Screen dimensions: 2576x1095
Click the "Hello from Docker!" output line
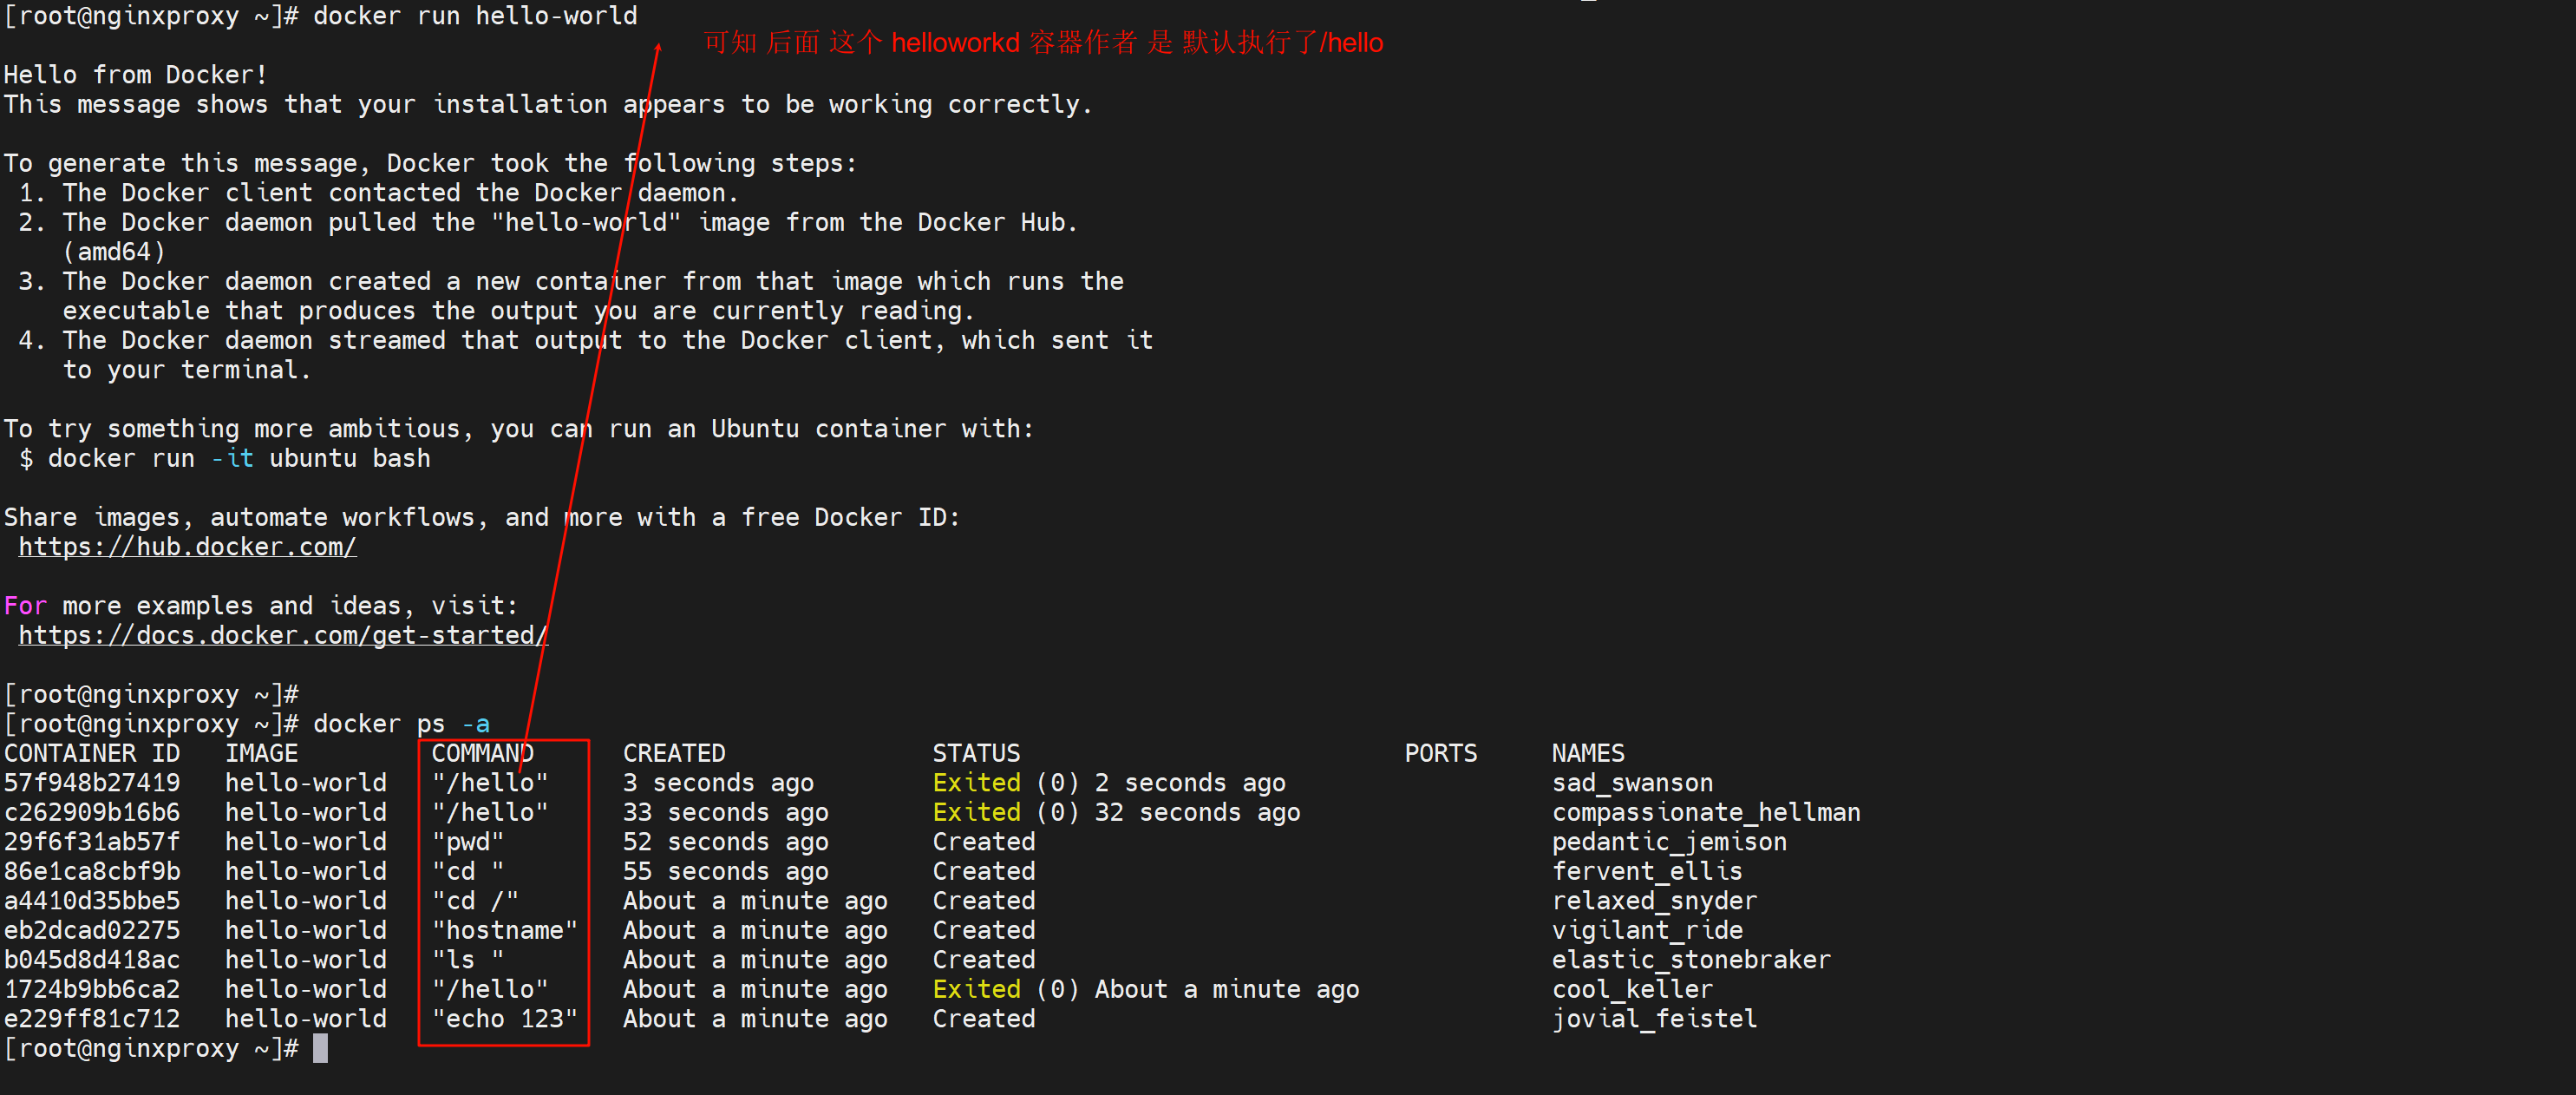[135, 75]
